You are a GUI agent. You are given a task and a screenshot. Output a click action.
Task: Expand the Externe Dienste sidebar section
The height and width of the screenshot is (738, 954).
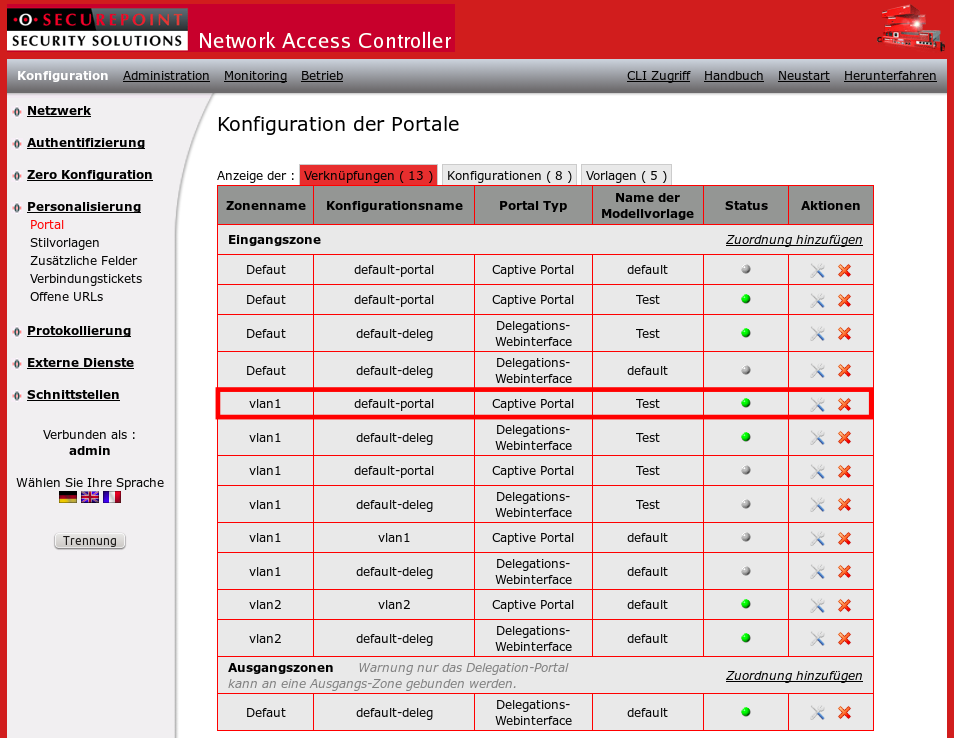pos(80,362)
